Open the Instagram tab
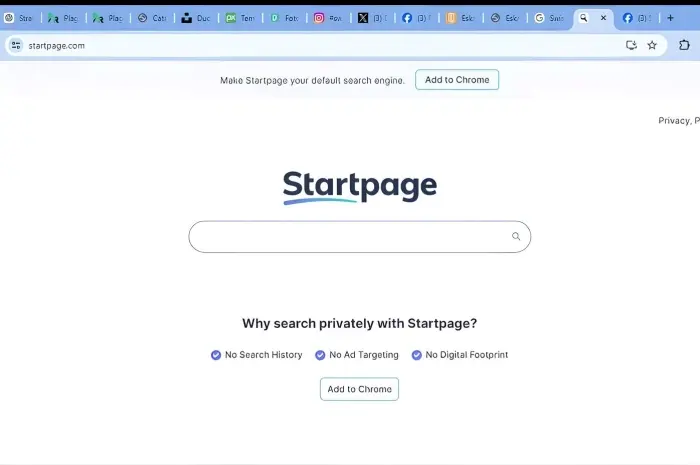This screenshot has width=700, height=465. [x=329, y=18]
